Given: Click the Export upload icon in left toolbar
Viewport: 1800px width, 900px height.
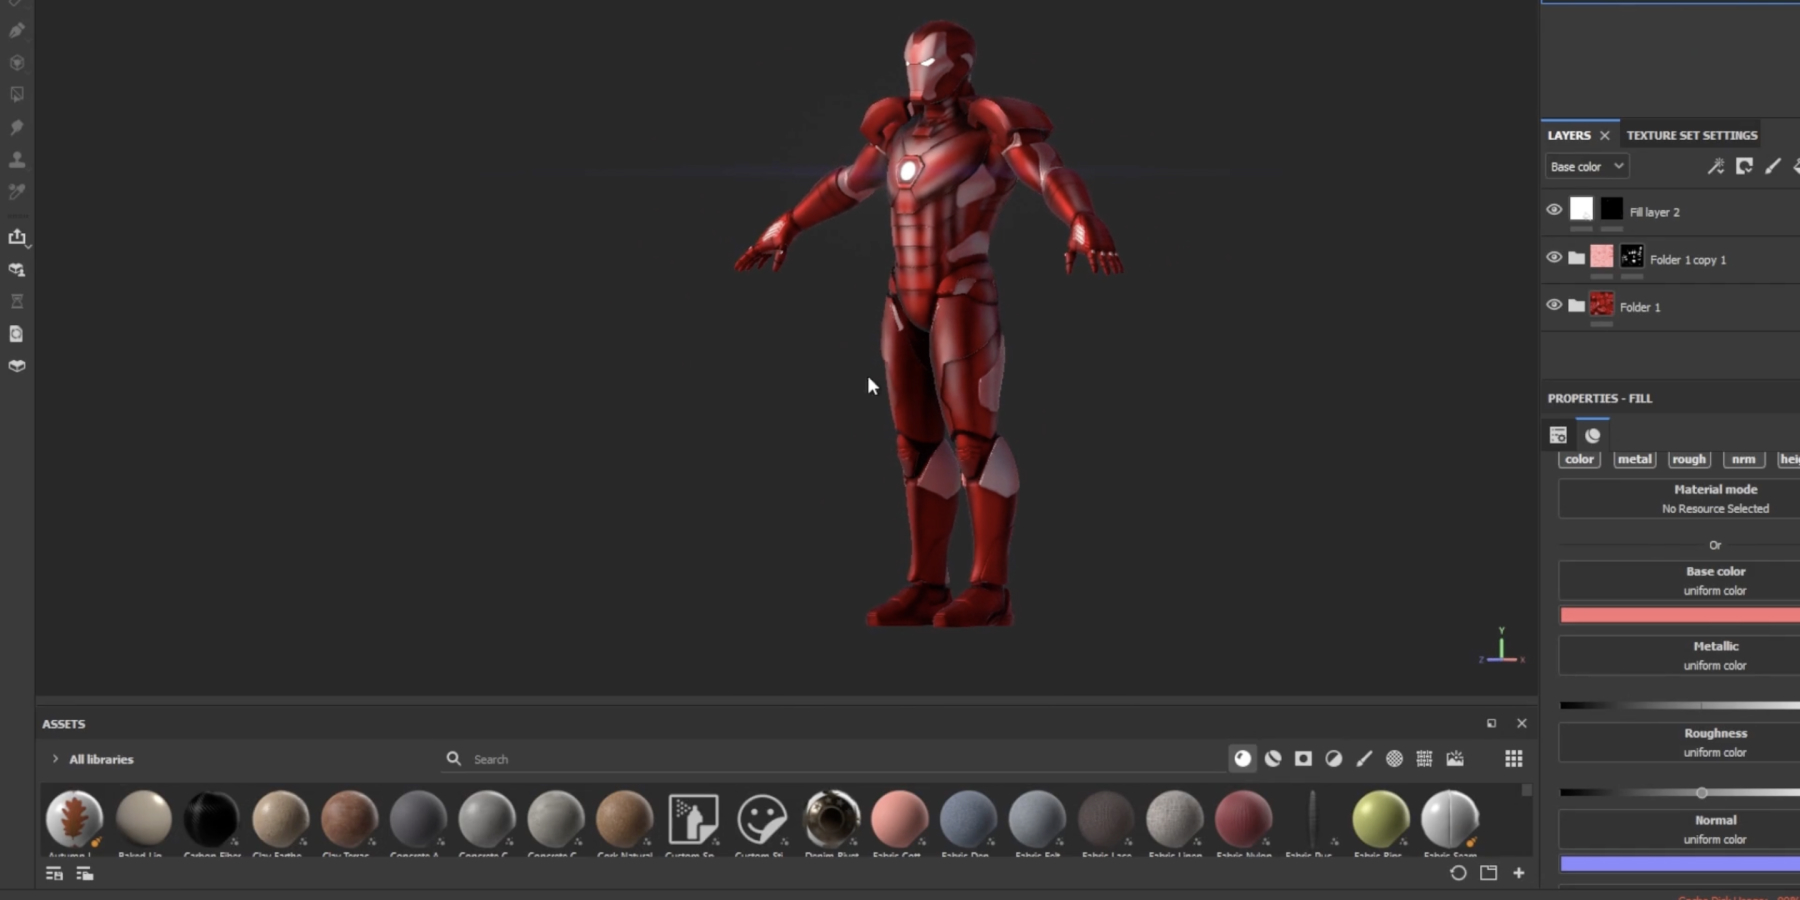Looking at the screenshot, I should point(17,237).
